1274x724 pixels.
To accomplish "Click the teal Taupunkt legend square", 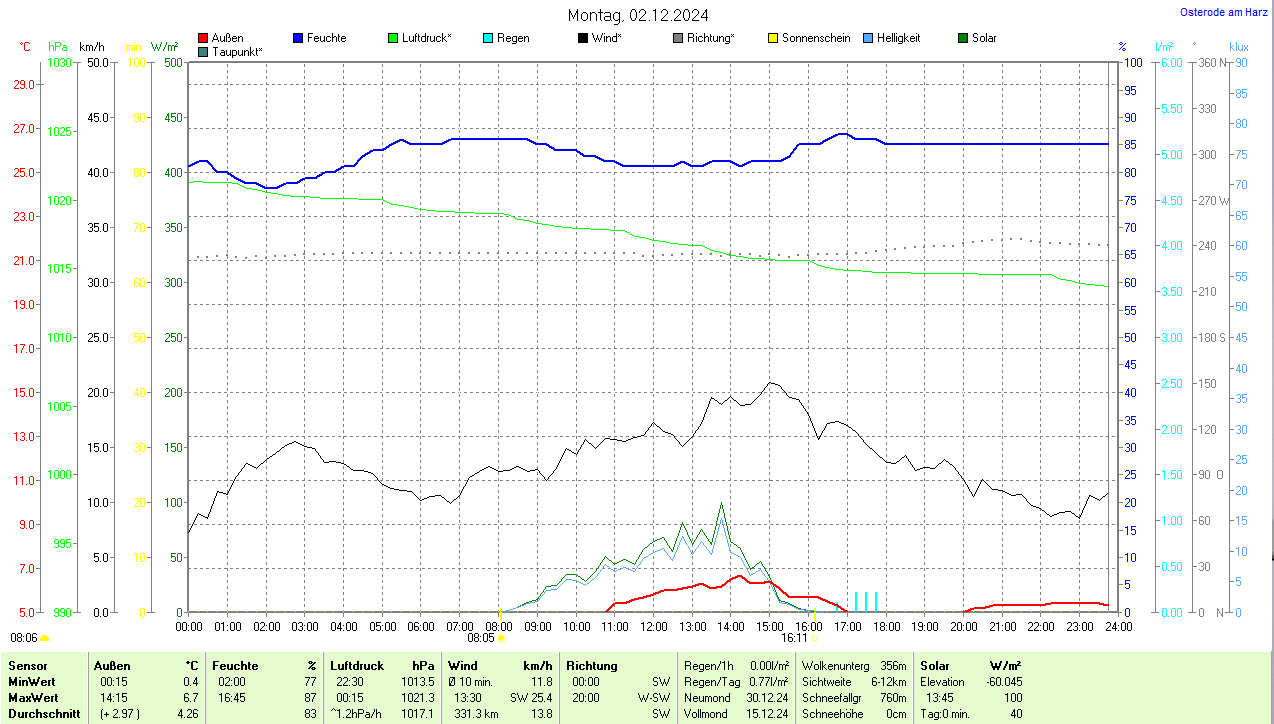I will point(203,51).
